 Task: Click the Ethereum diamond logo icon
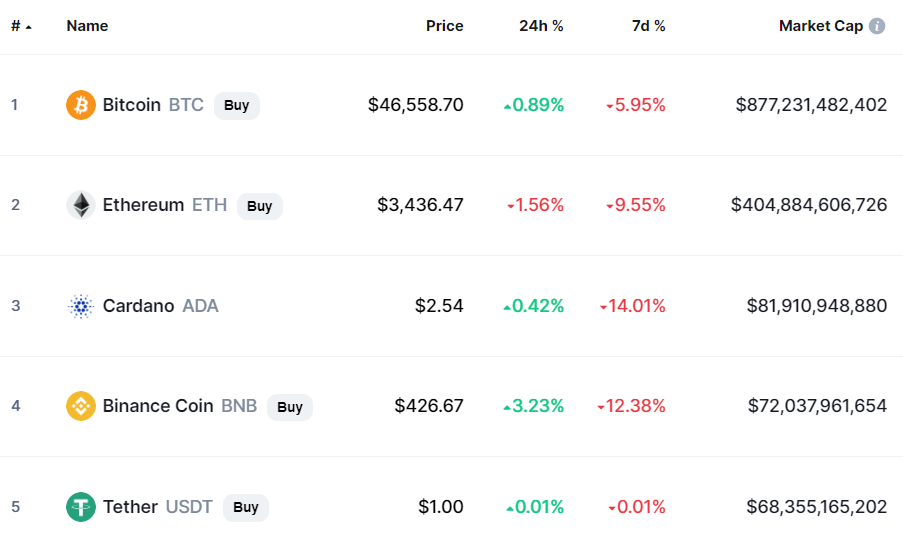point(81,205)
